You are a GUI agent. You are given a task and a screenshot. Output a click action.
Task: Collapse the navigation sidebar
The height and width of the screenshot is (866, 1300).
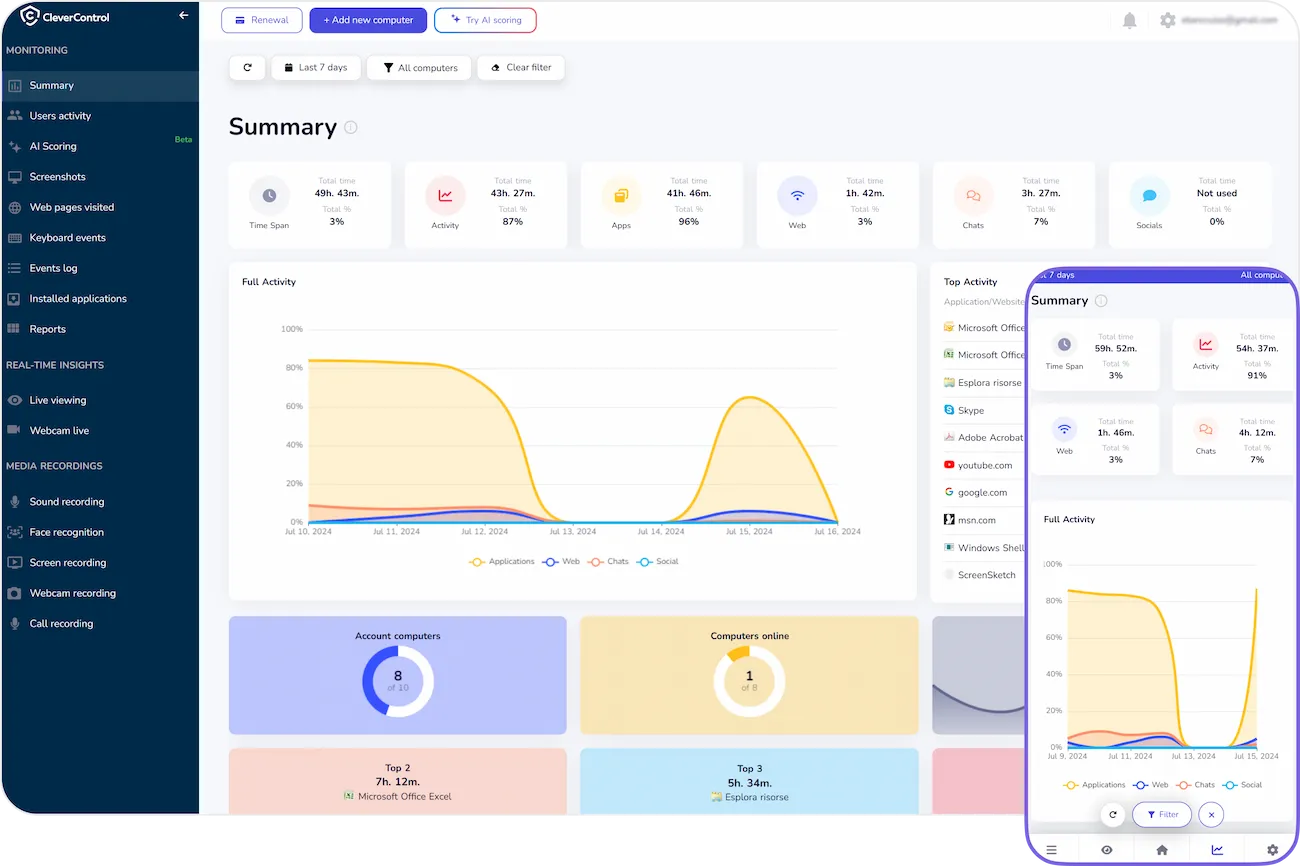tap(182, 15)
